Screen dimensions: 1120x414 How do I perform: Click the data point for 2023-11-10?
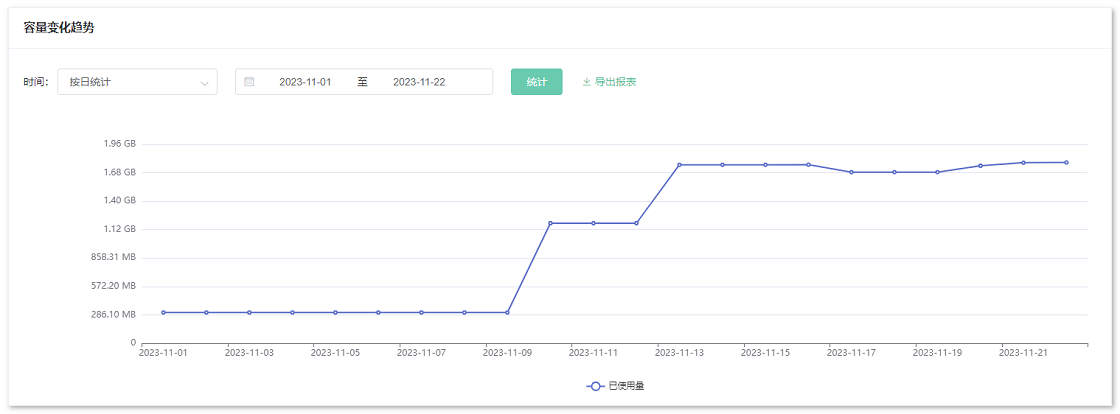551,223
